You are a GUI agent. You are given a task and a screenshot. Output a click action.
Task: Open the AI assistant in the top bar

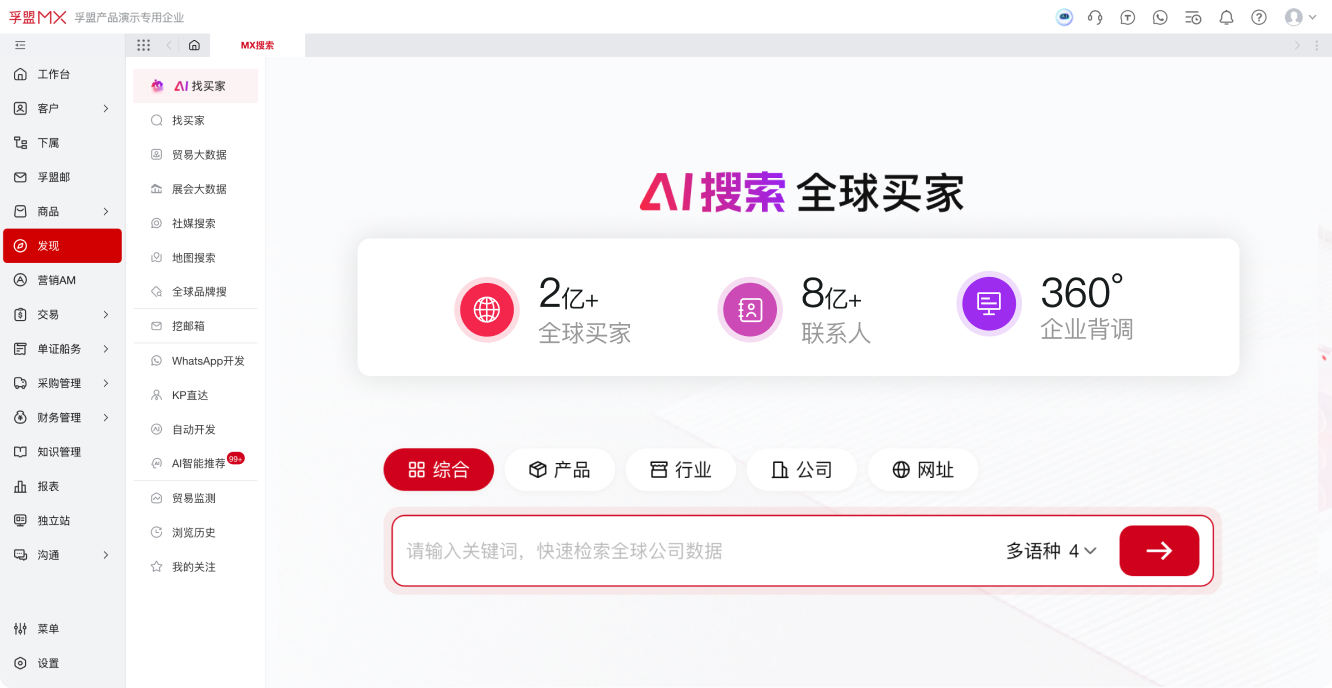[1063, 17]
